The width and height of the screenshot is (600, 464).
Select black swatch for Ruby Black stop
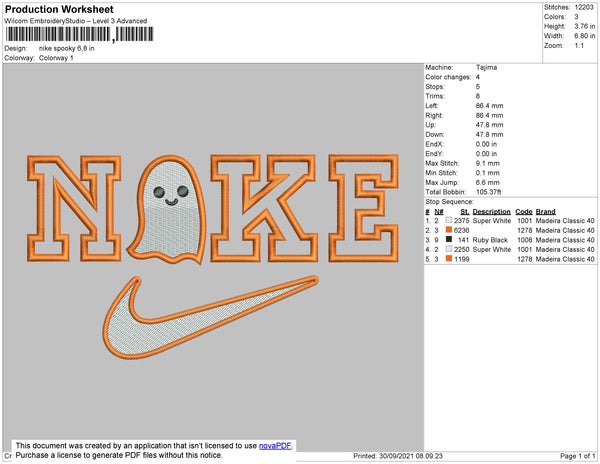(x=449, y=239)
